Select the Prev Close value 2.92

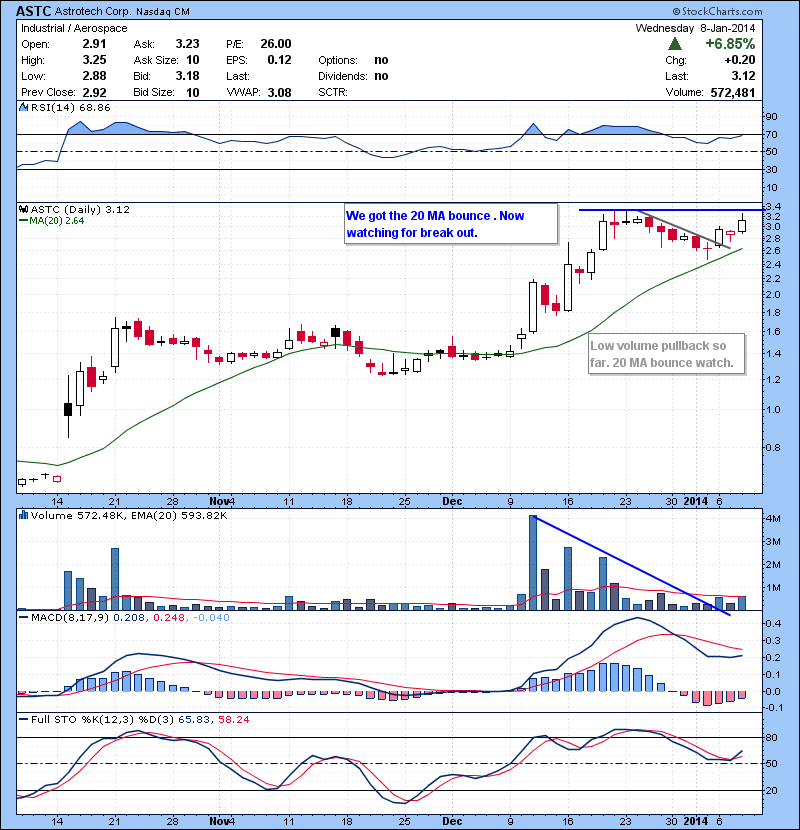tap(94, 92)
